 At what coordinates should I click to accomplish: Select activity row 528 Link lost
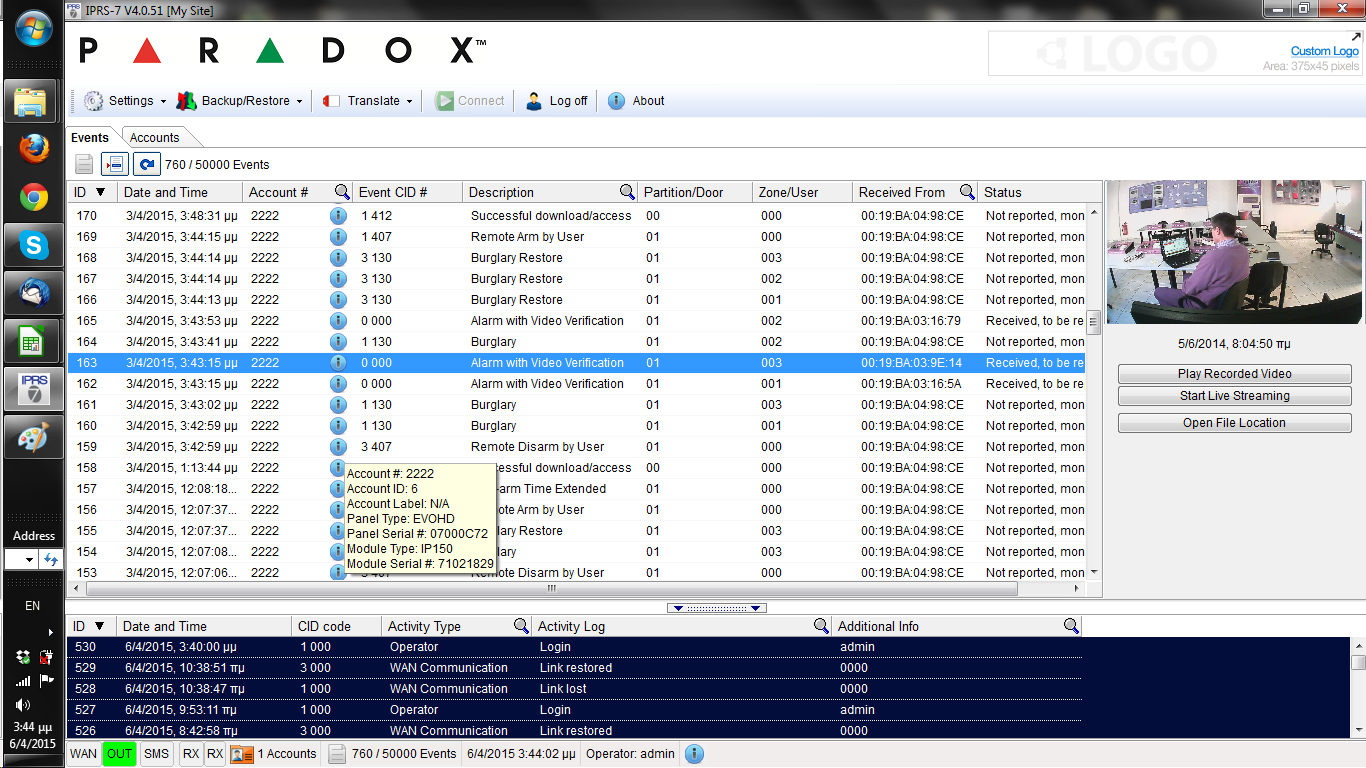[574, 689]
